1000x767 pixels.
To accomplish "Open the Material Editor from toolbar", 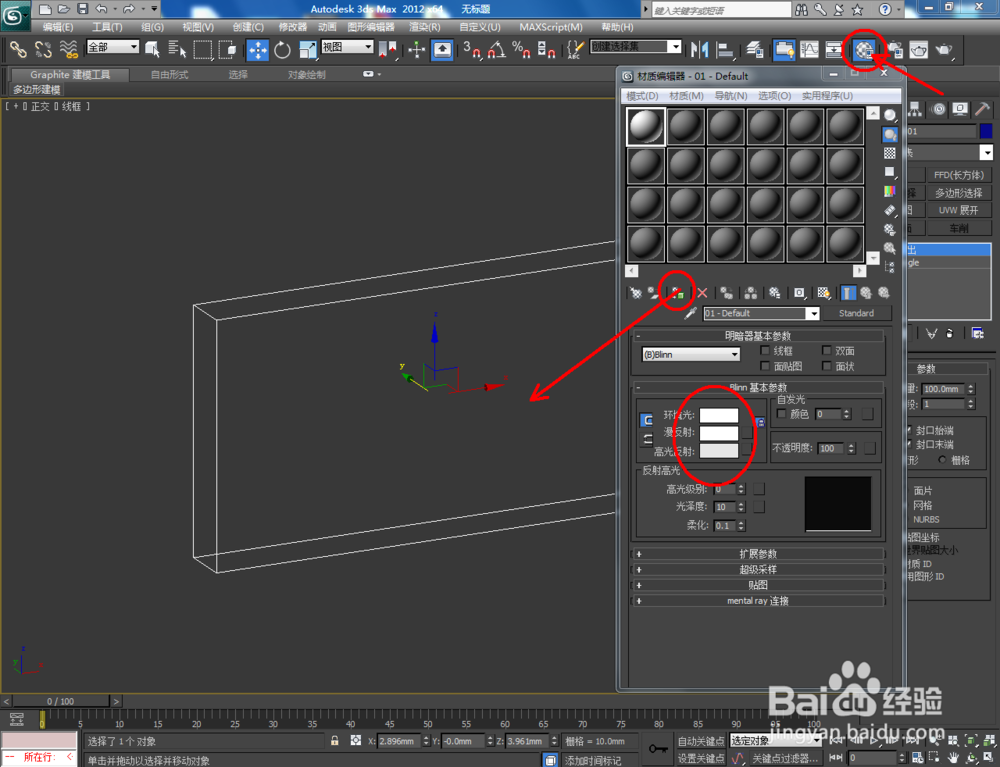I will [x=864, y=50].
